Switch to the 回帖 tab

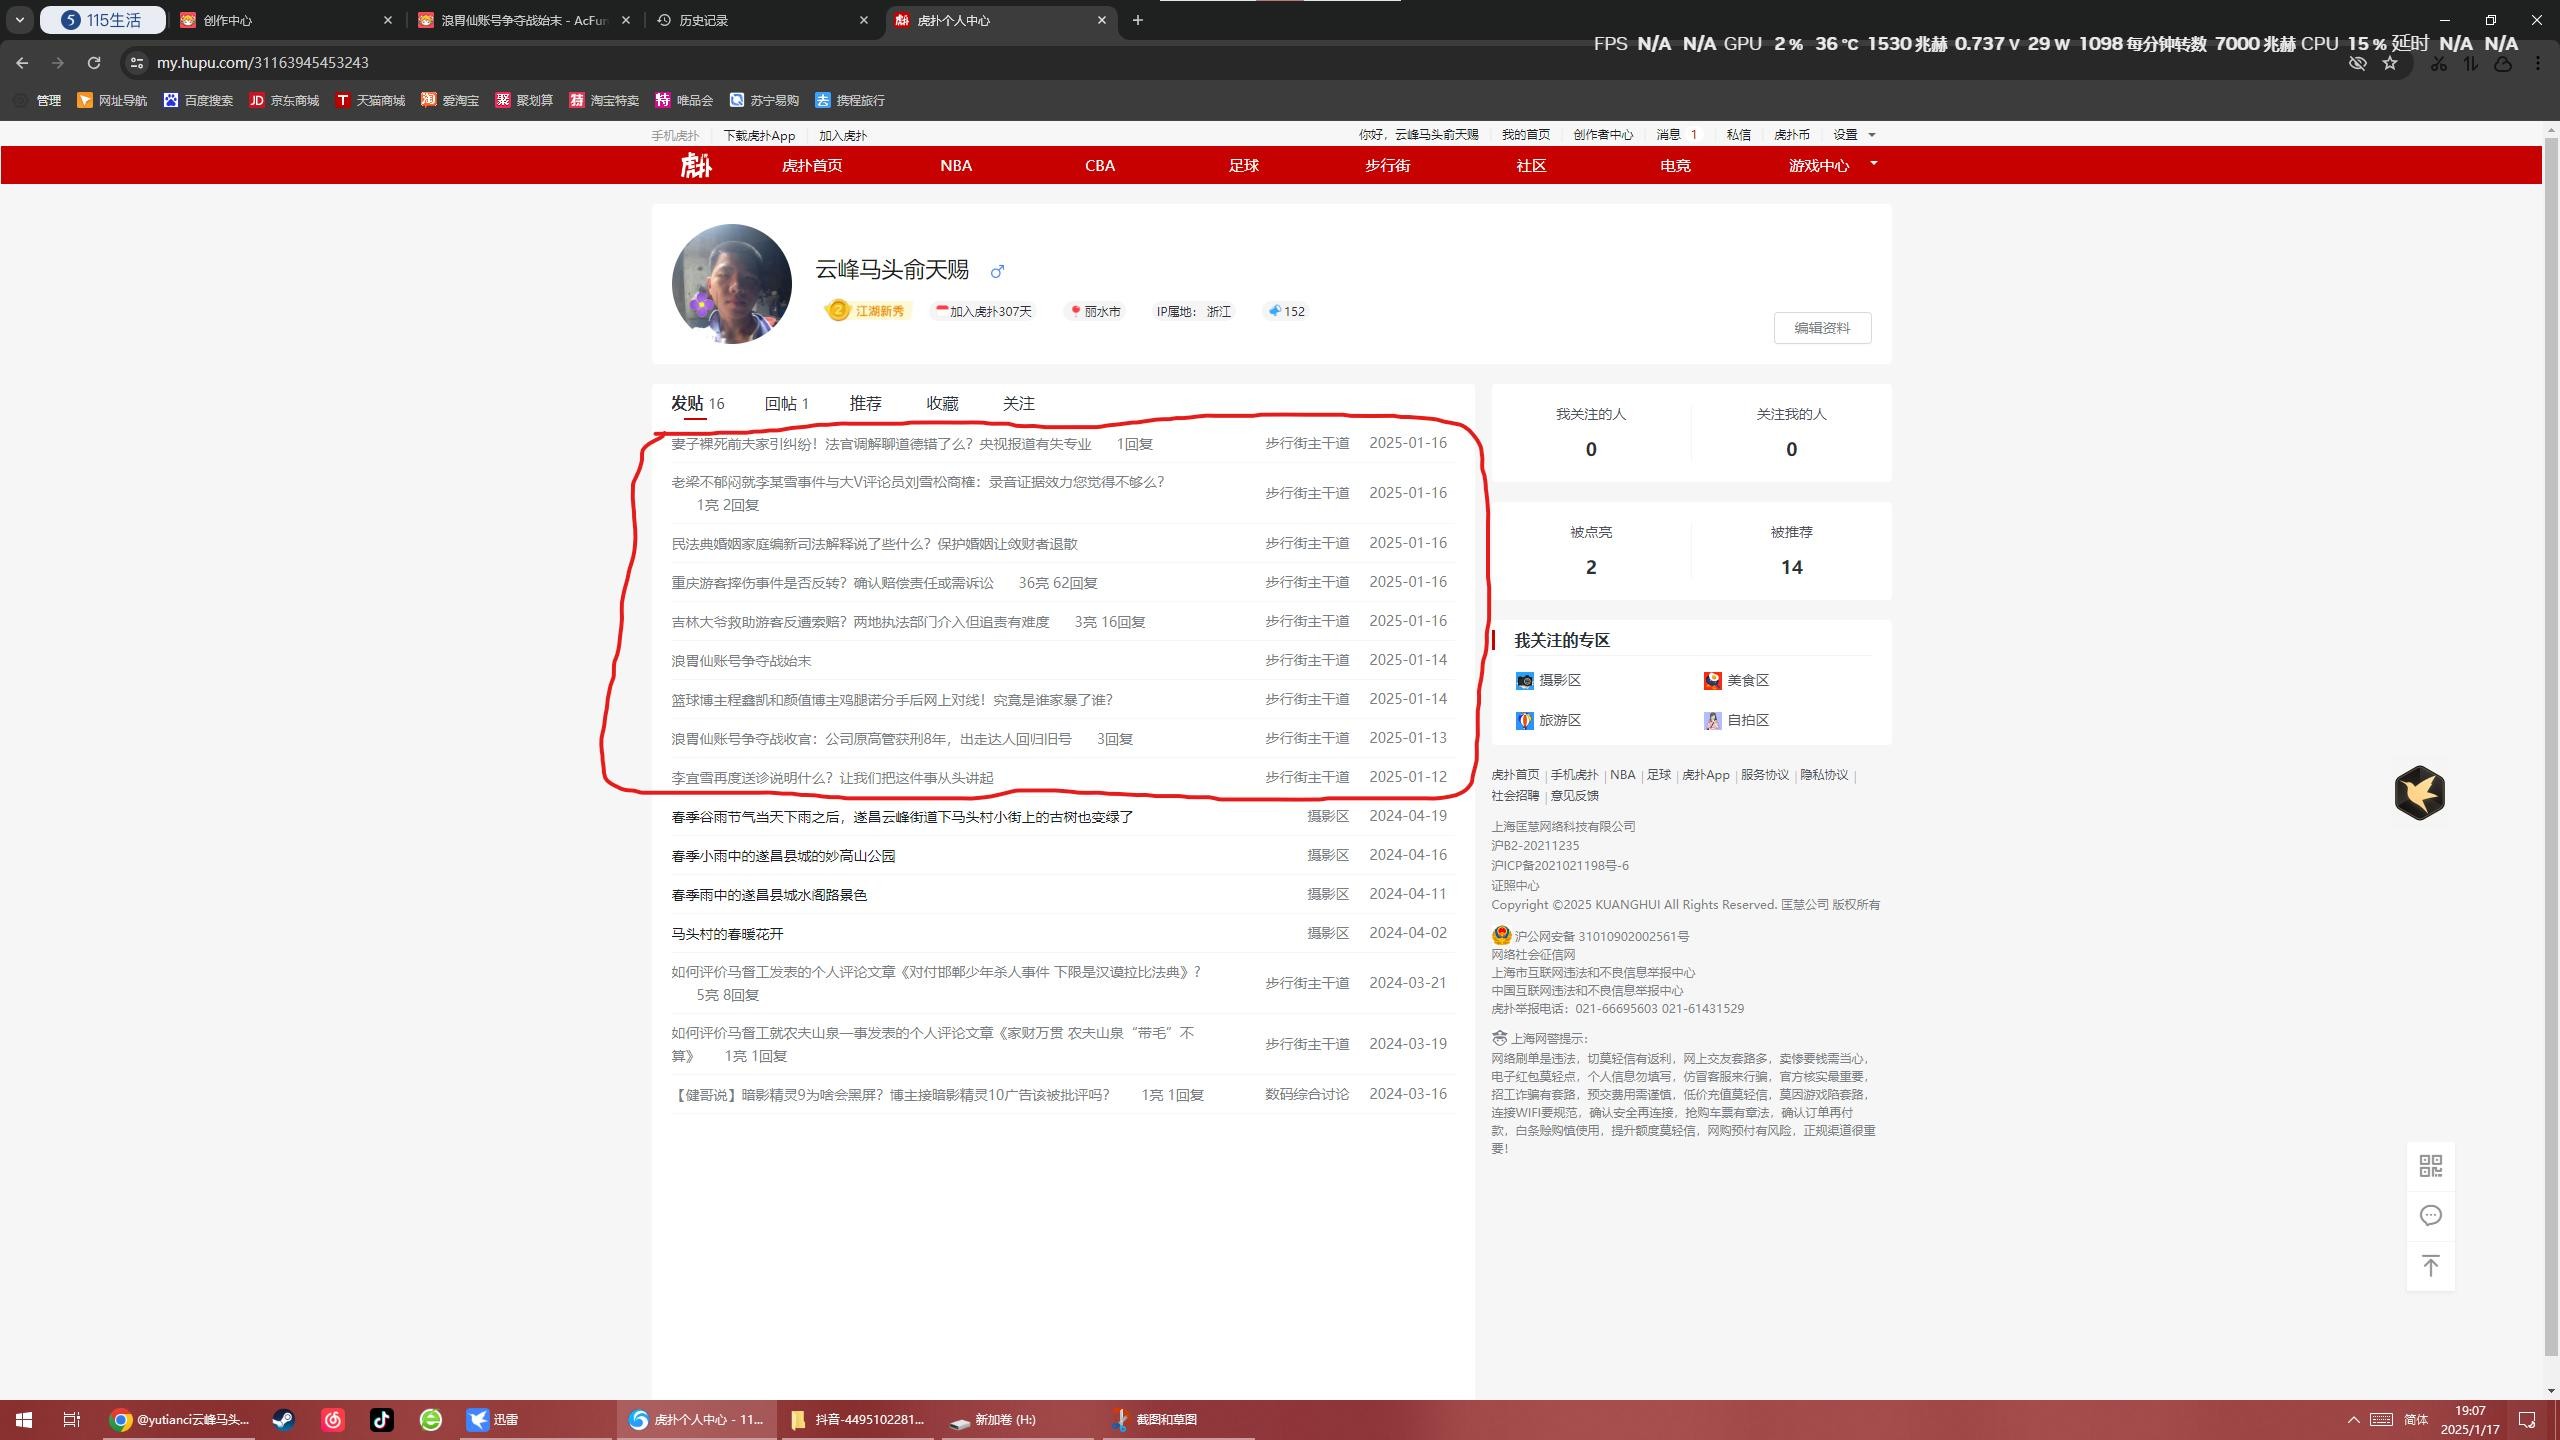click(786, 404)
